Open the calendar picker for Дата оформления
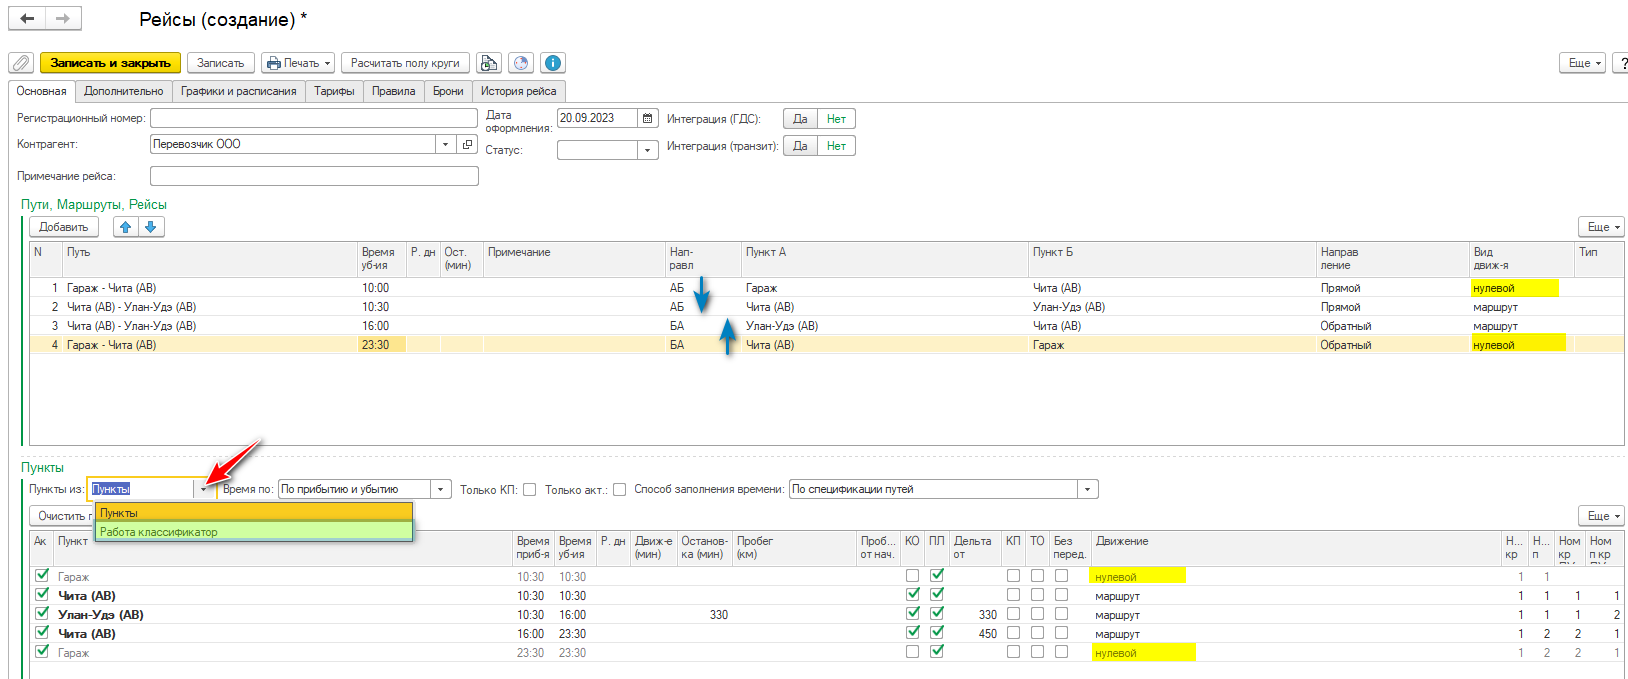1628x679 pixels. coord(648,118)
